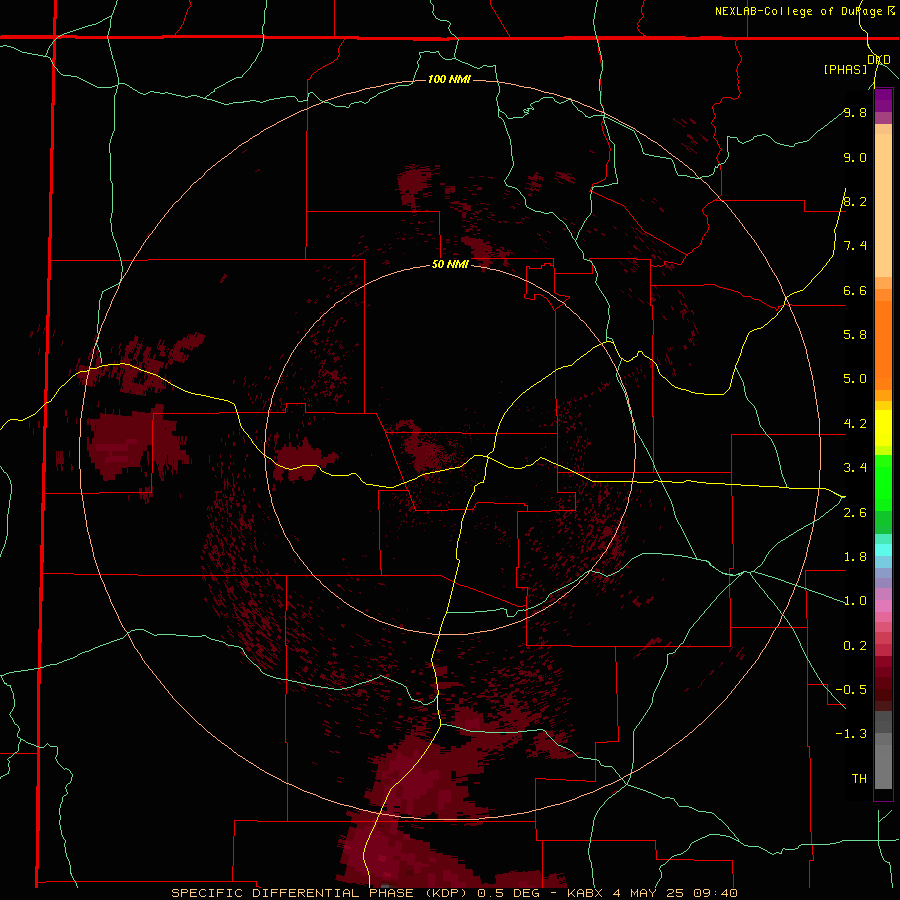Click the 1.0 legend value
Image resolution: width=900 pixels, height=900 pixels.
pyautogui.click(x=855, y=601)
